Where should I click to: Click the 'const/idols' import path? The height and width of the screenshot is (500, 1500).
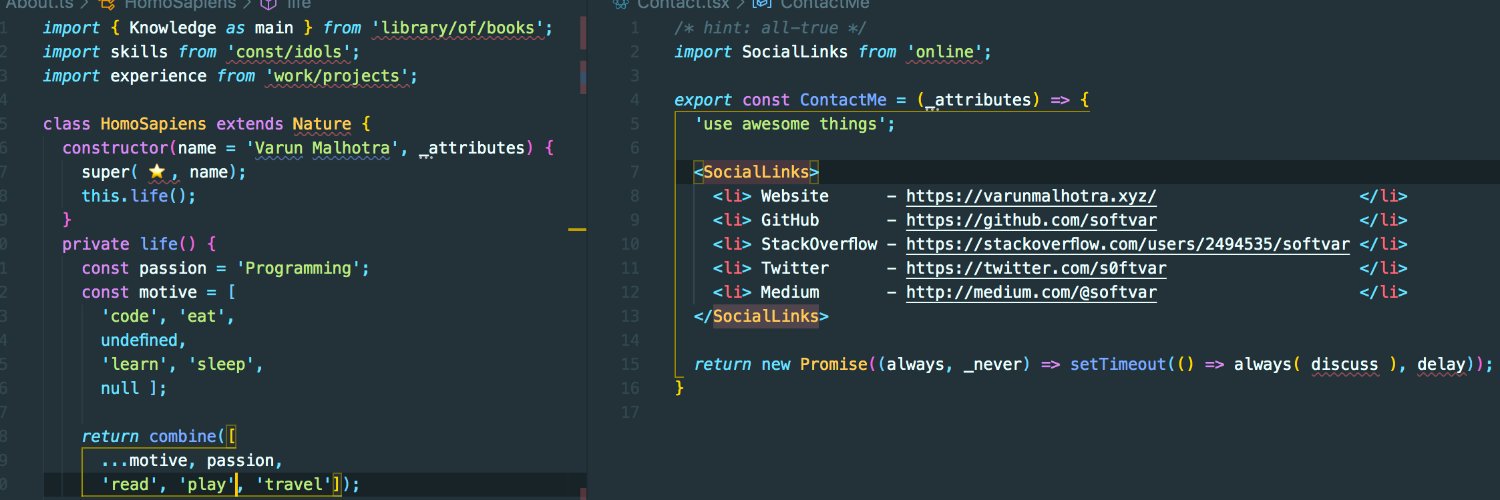(290, 52)
